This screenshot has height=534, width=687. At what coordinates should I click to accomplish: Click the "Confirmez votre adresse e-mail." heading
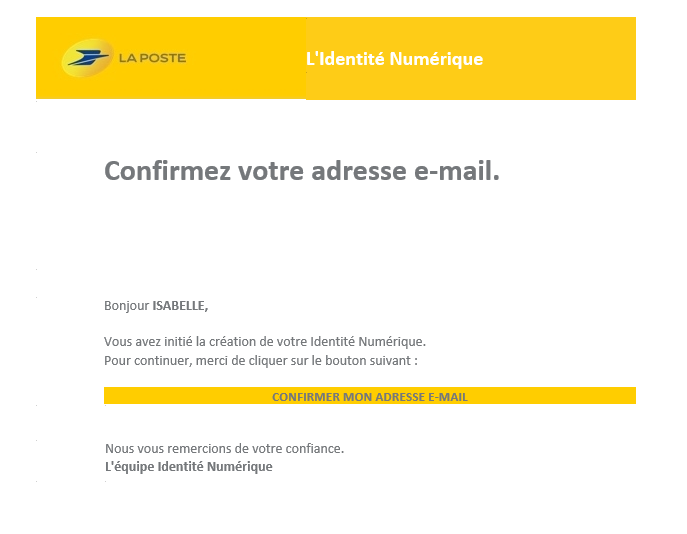(301, 172)
